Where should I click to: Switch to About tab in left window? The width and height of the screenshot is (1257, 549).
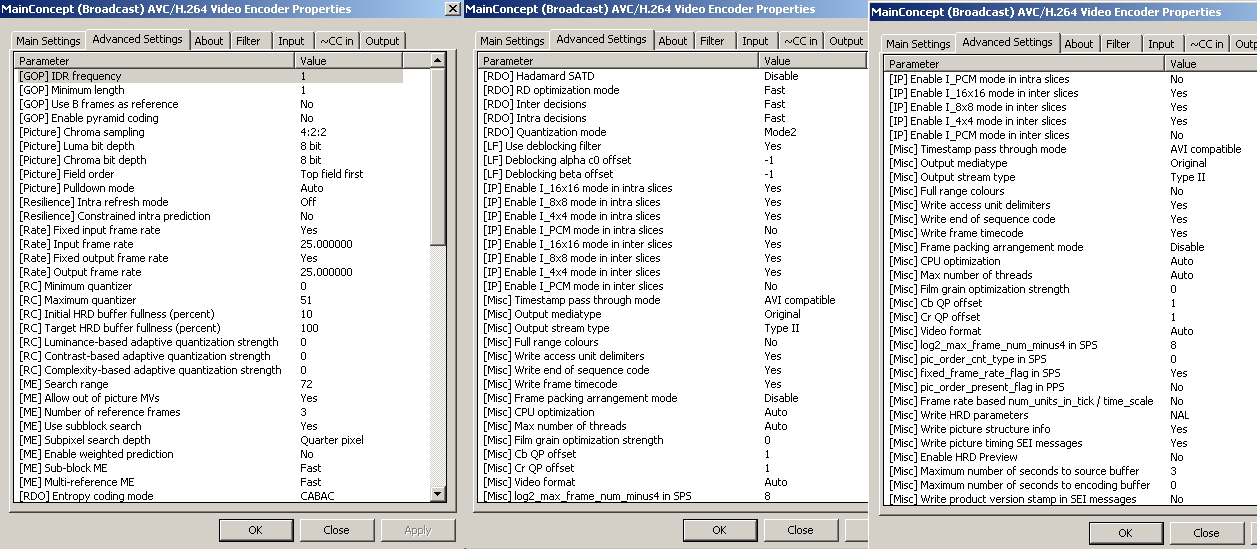pos(209,41)
